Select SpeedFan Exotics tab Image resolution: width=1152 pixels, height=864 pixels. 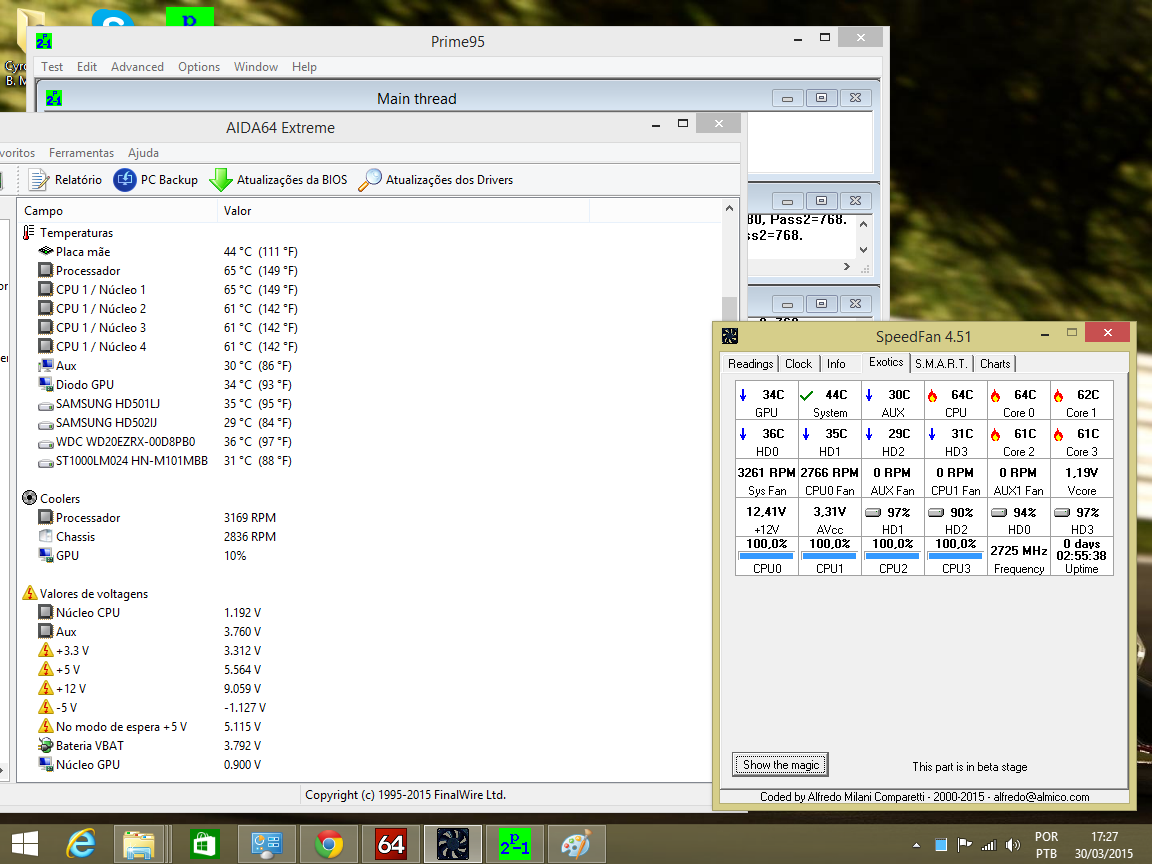[886, 362]
